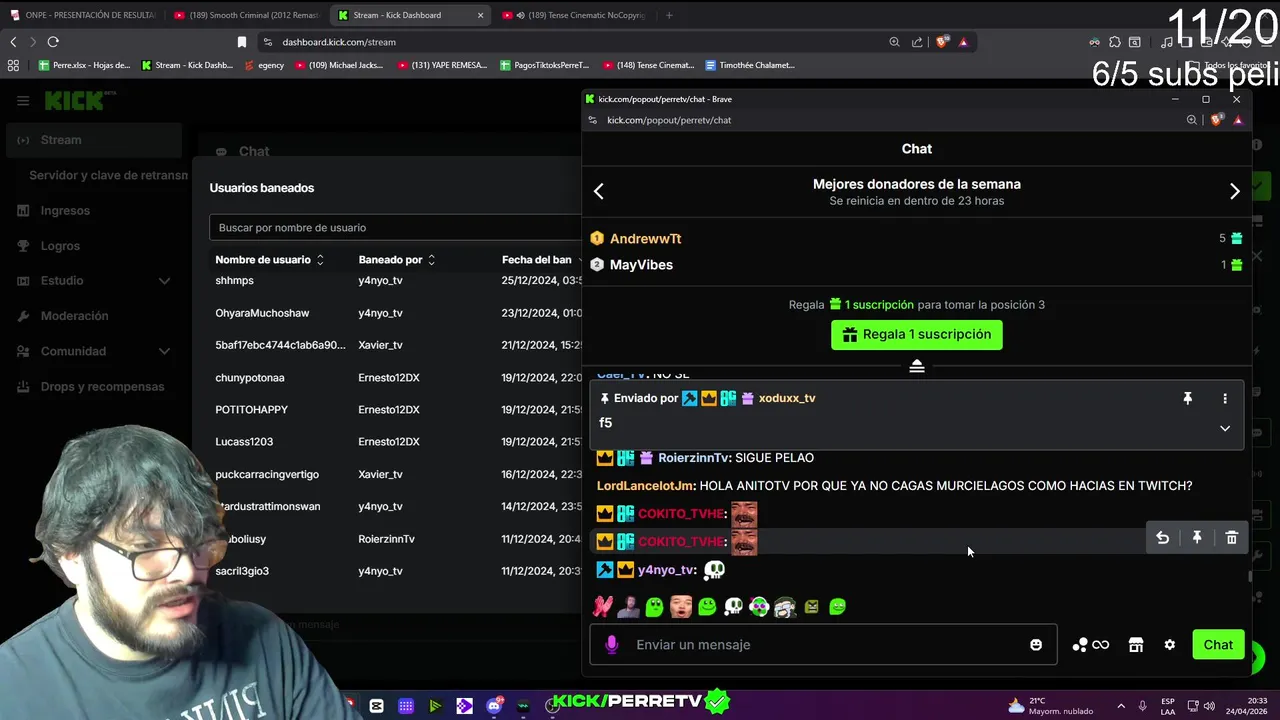The image size is (1280, 720).
Task: Sort by Fecha del ban column
Action: coord(541,260)
